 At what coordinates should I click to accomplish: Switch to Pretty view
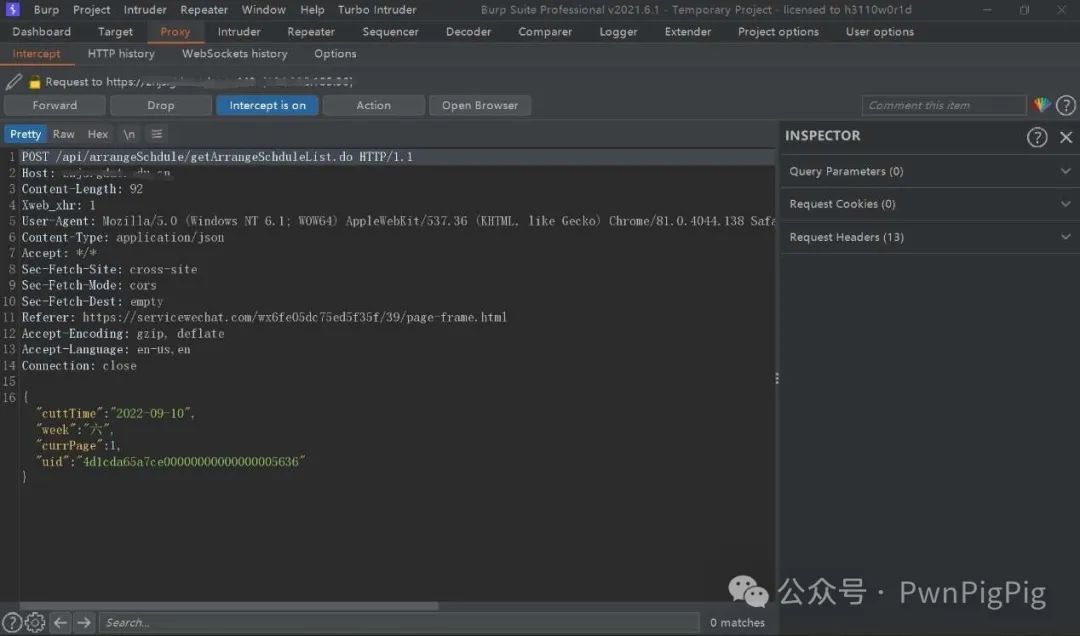tap(25, 134)
